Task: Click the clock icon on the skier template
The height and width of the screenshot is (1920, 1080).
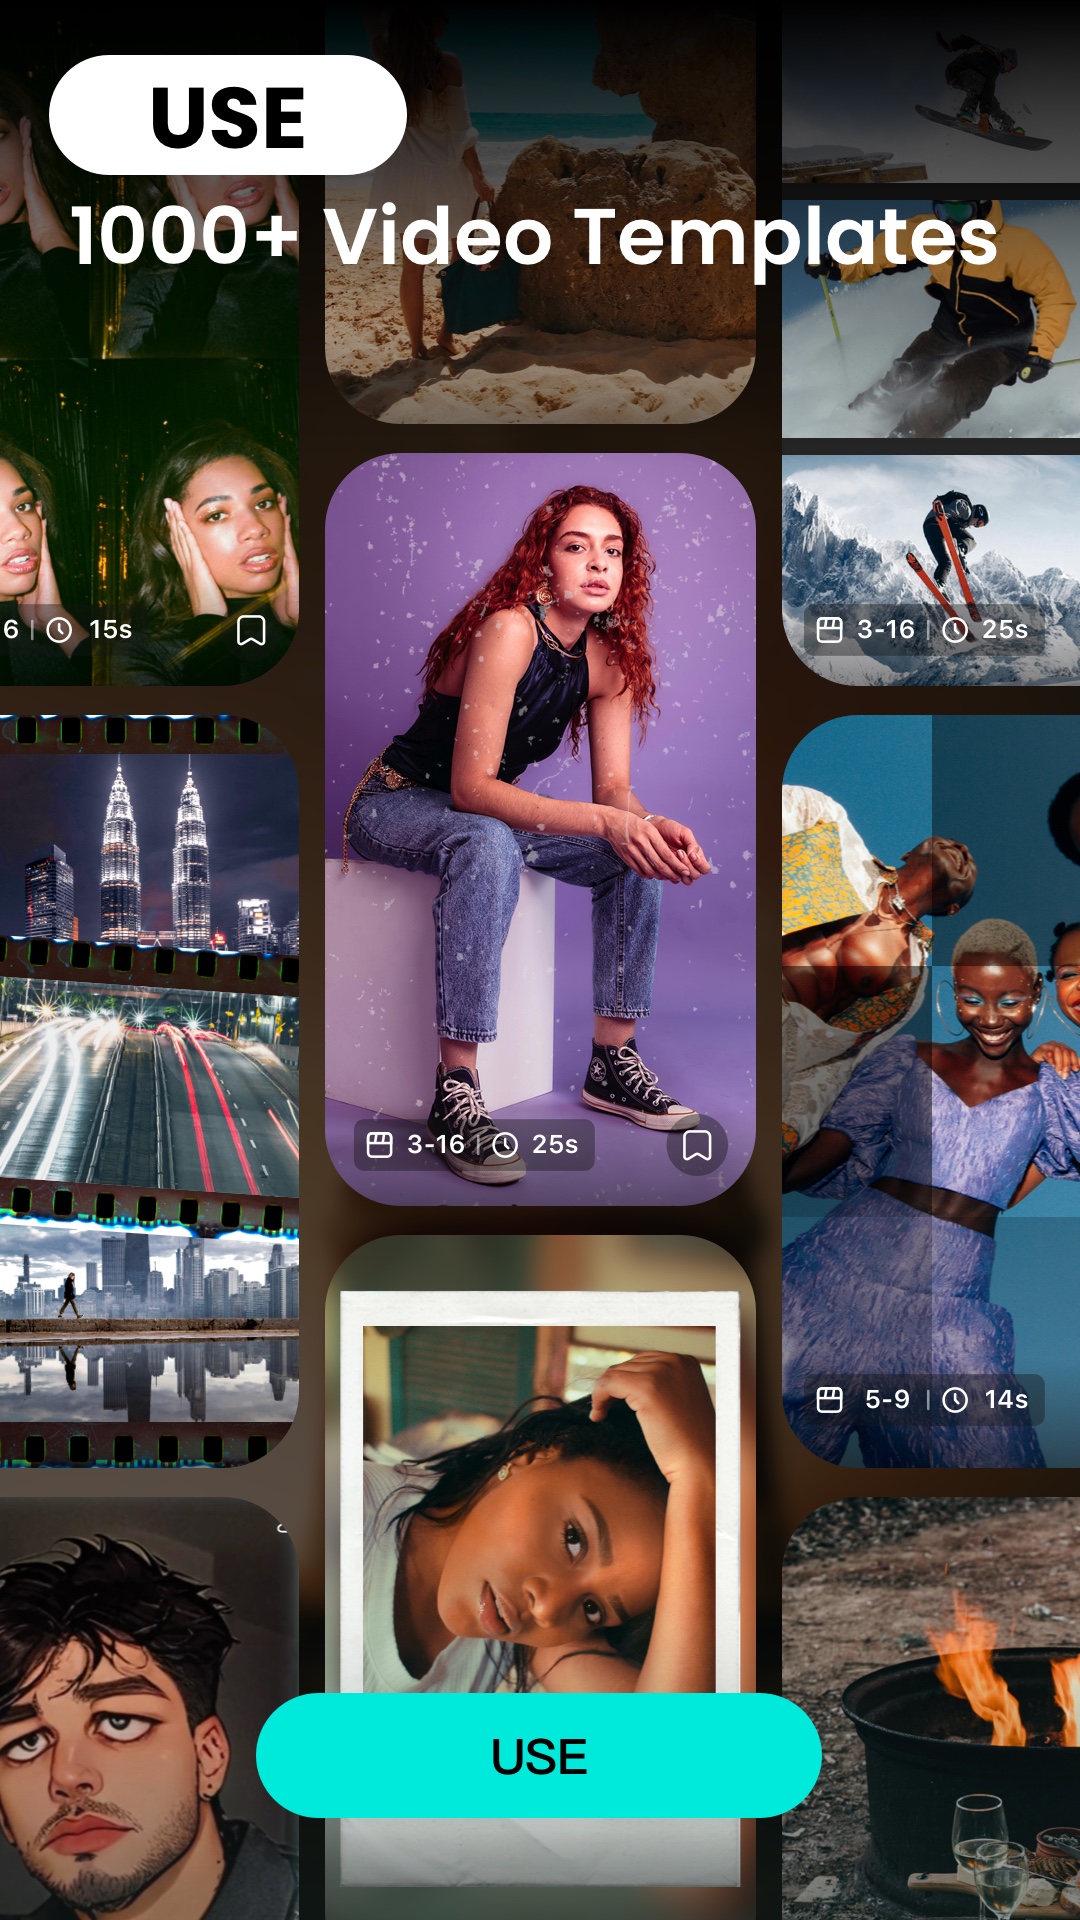Action: pyautogui.click(x=956, y=629)
